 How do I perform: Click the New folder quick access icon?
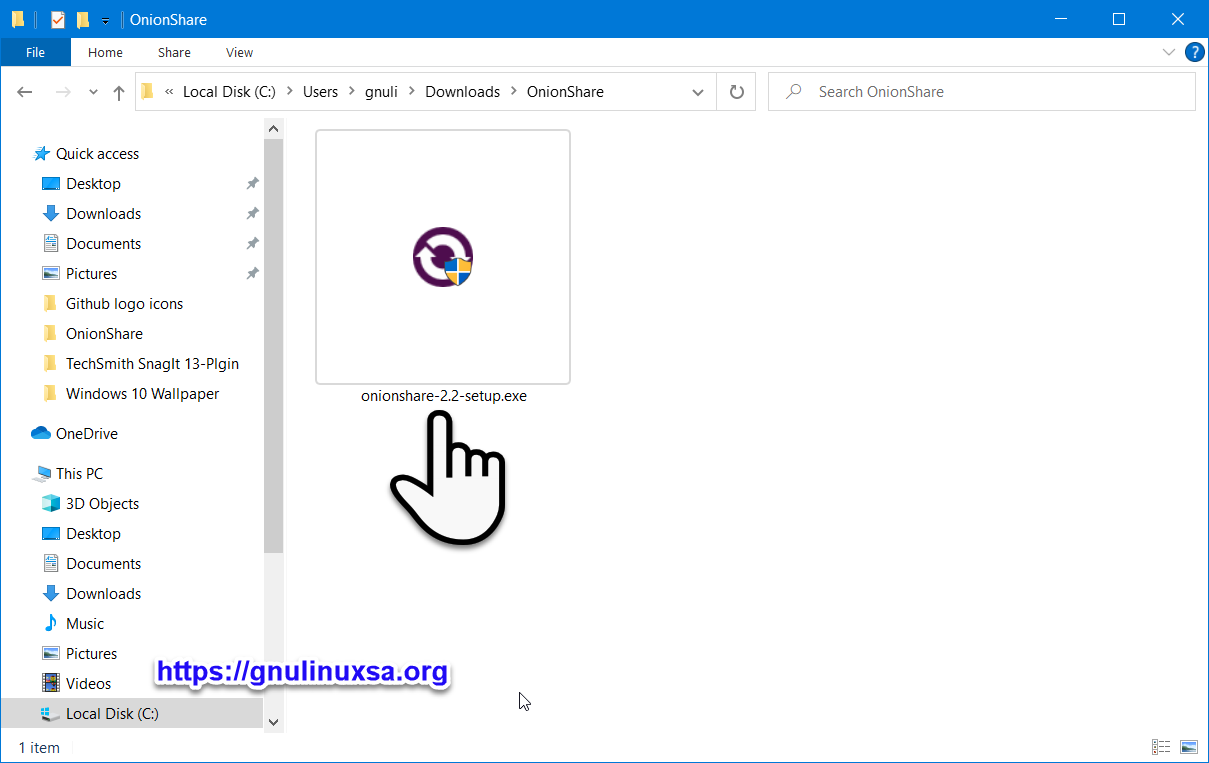[83, 19]
